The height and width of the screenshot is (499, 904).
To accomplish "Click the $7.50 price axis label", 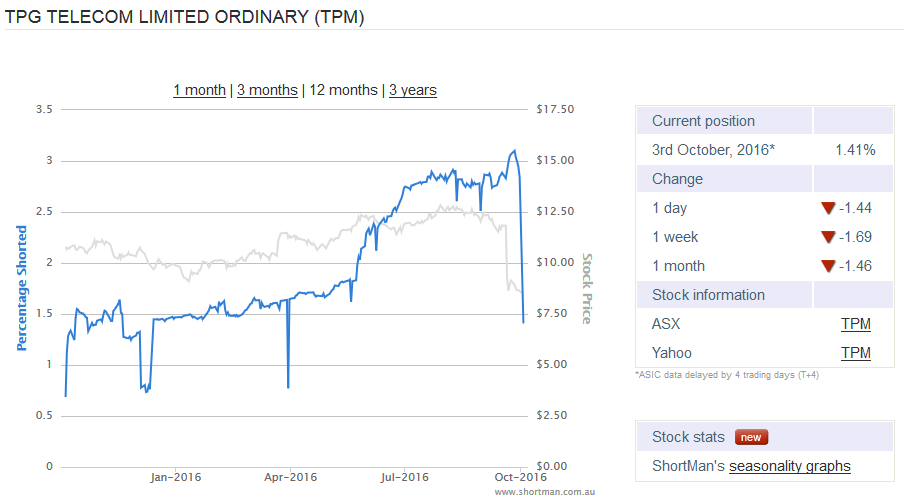I will (552, 313).
